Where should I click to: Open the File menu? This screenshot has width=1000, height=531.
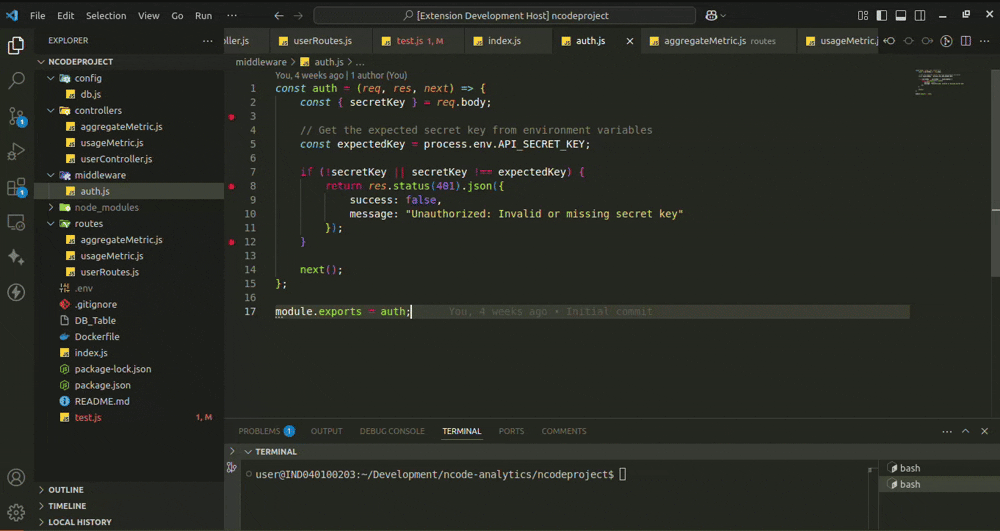(38, 15)
